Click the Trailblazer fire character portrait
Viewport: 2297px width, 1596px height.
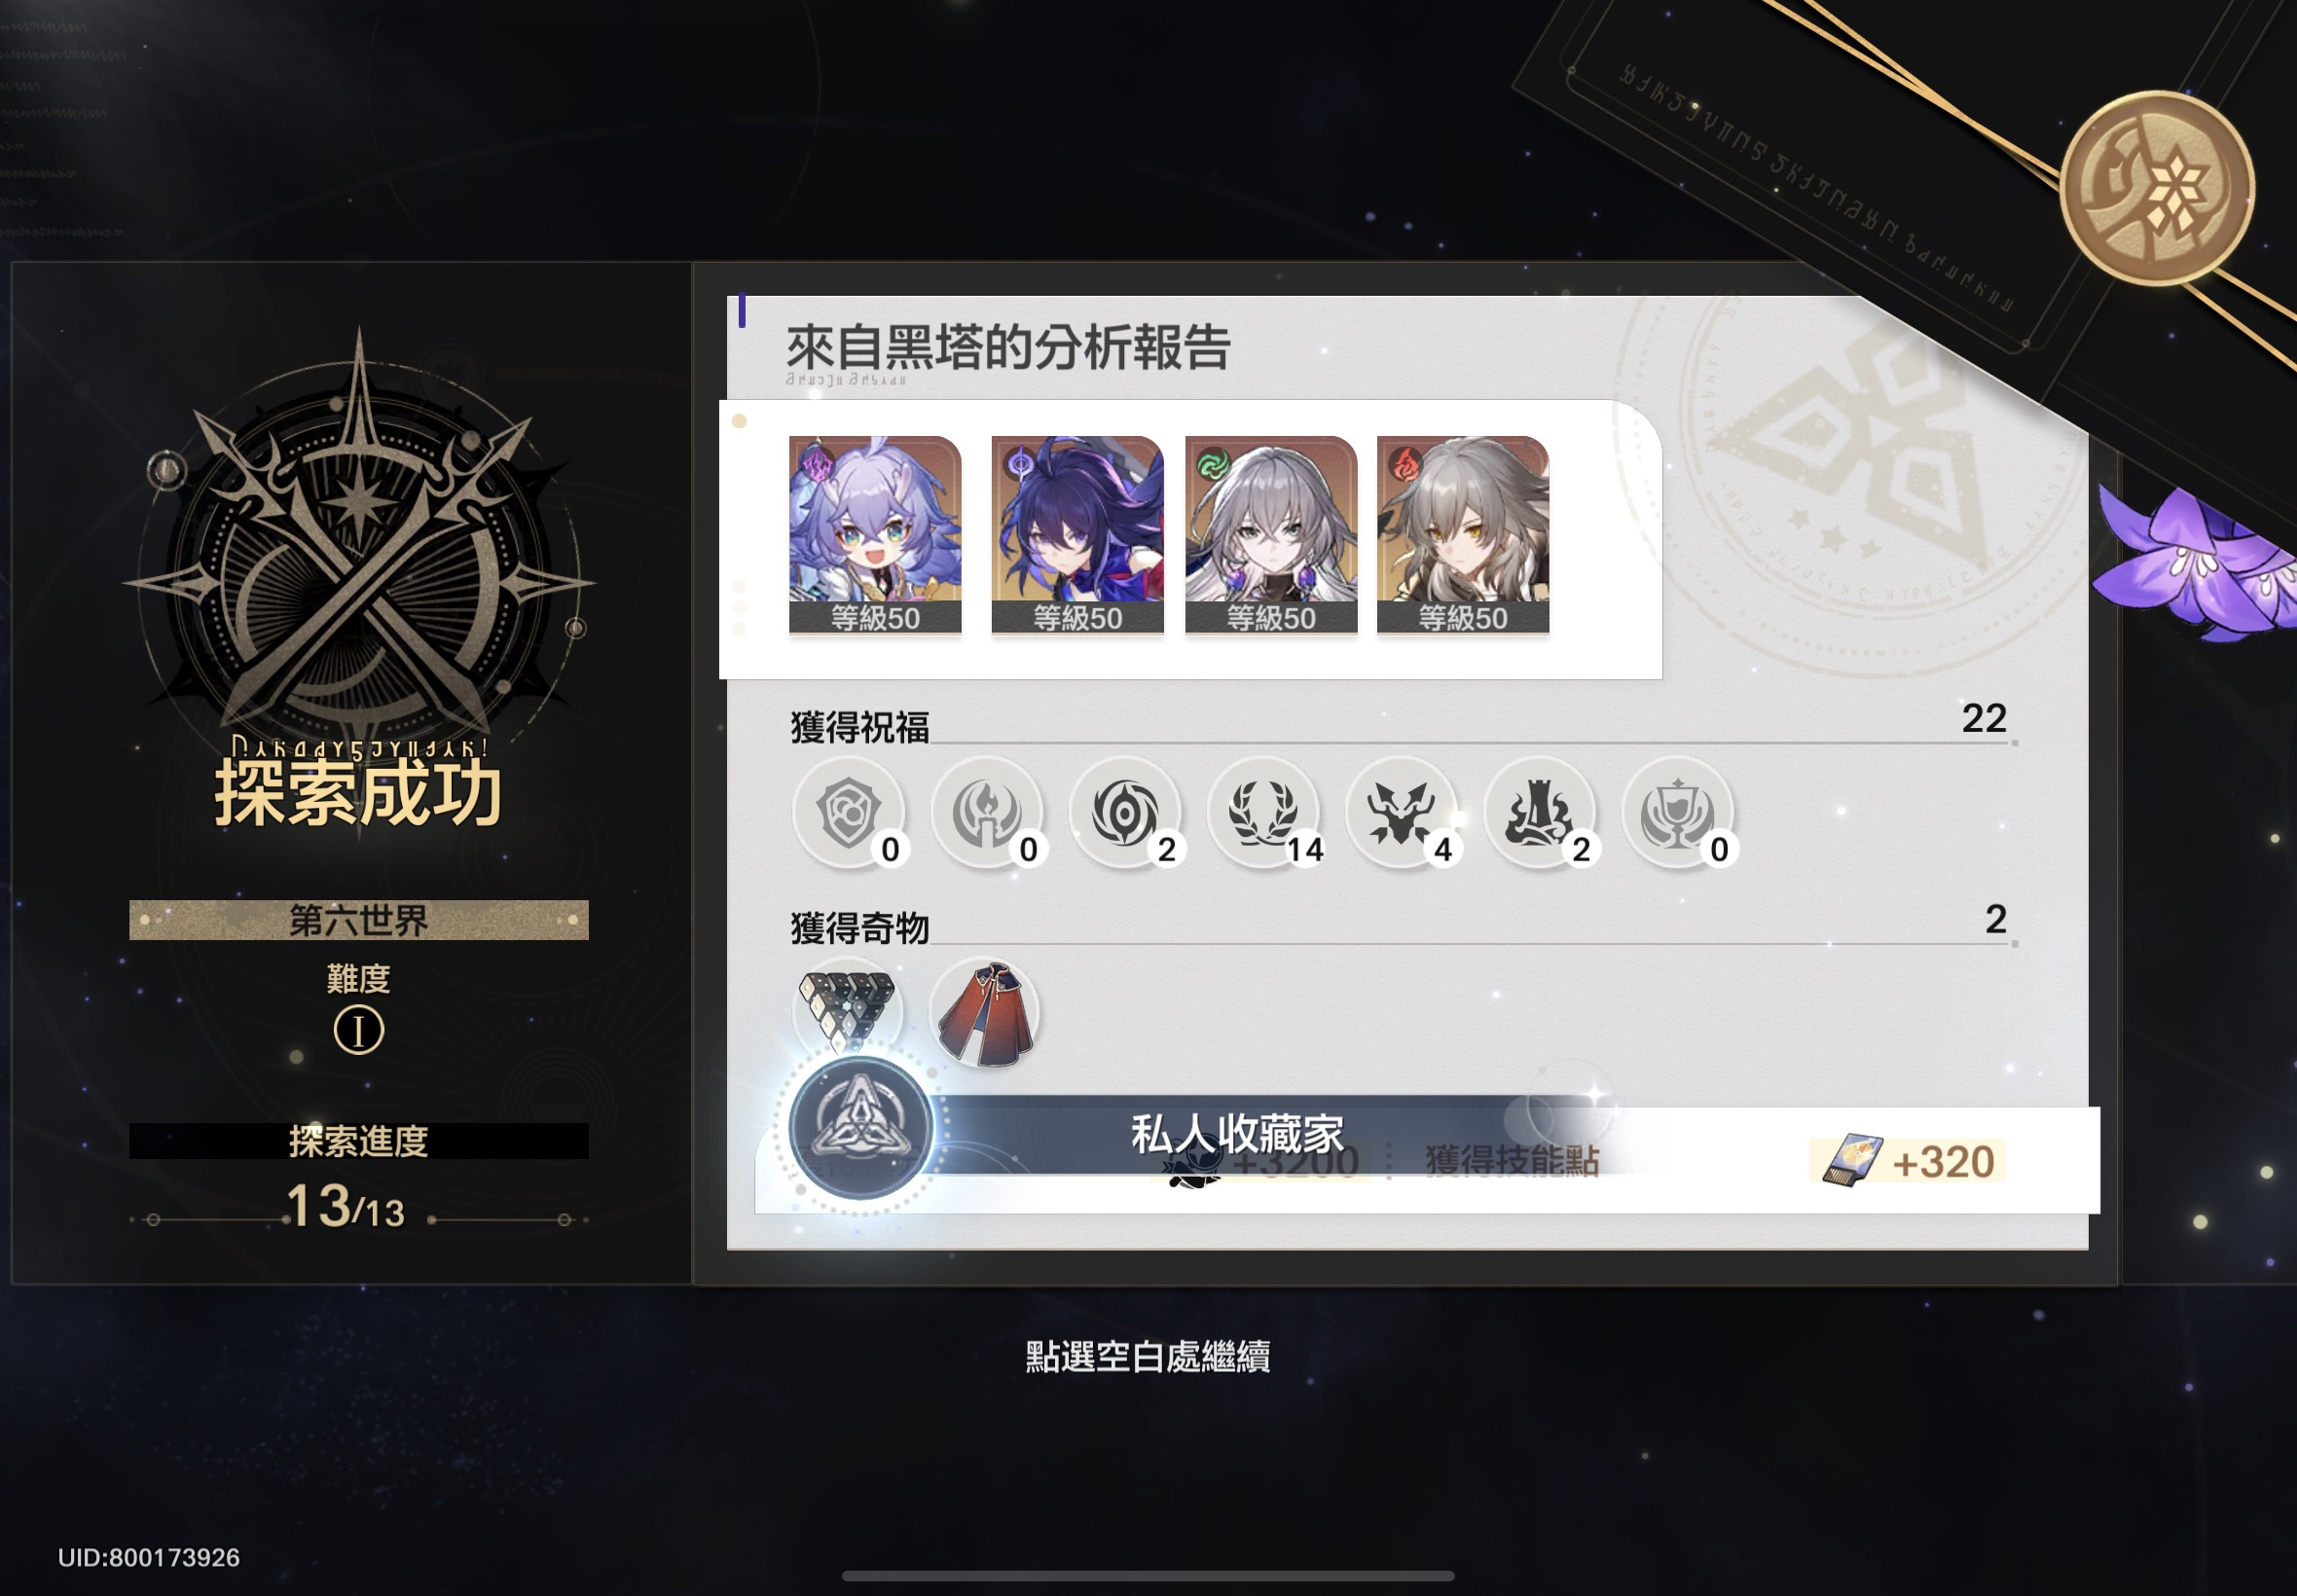1463,535
